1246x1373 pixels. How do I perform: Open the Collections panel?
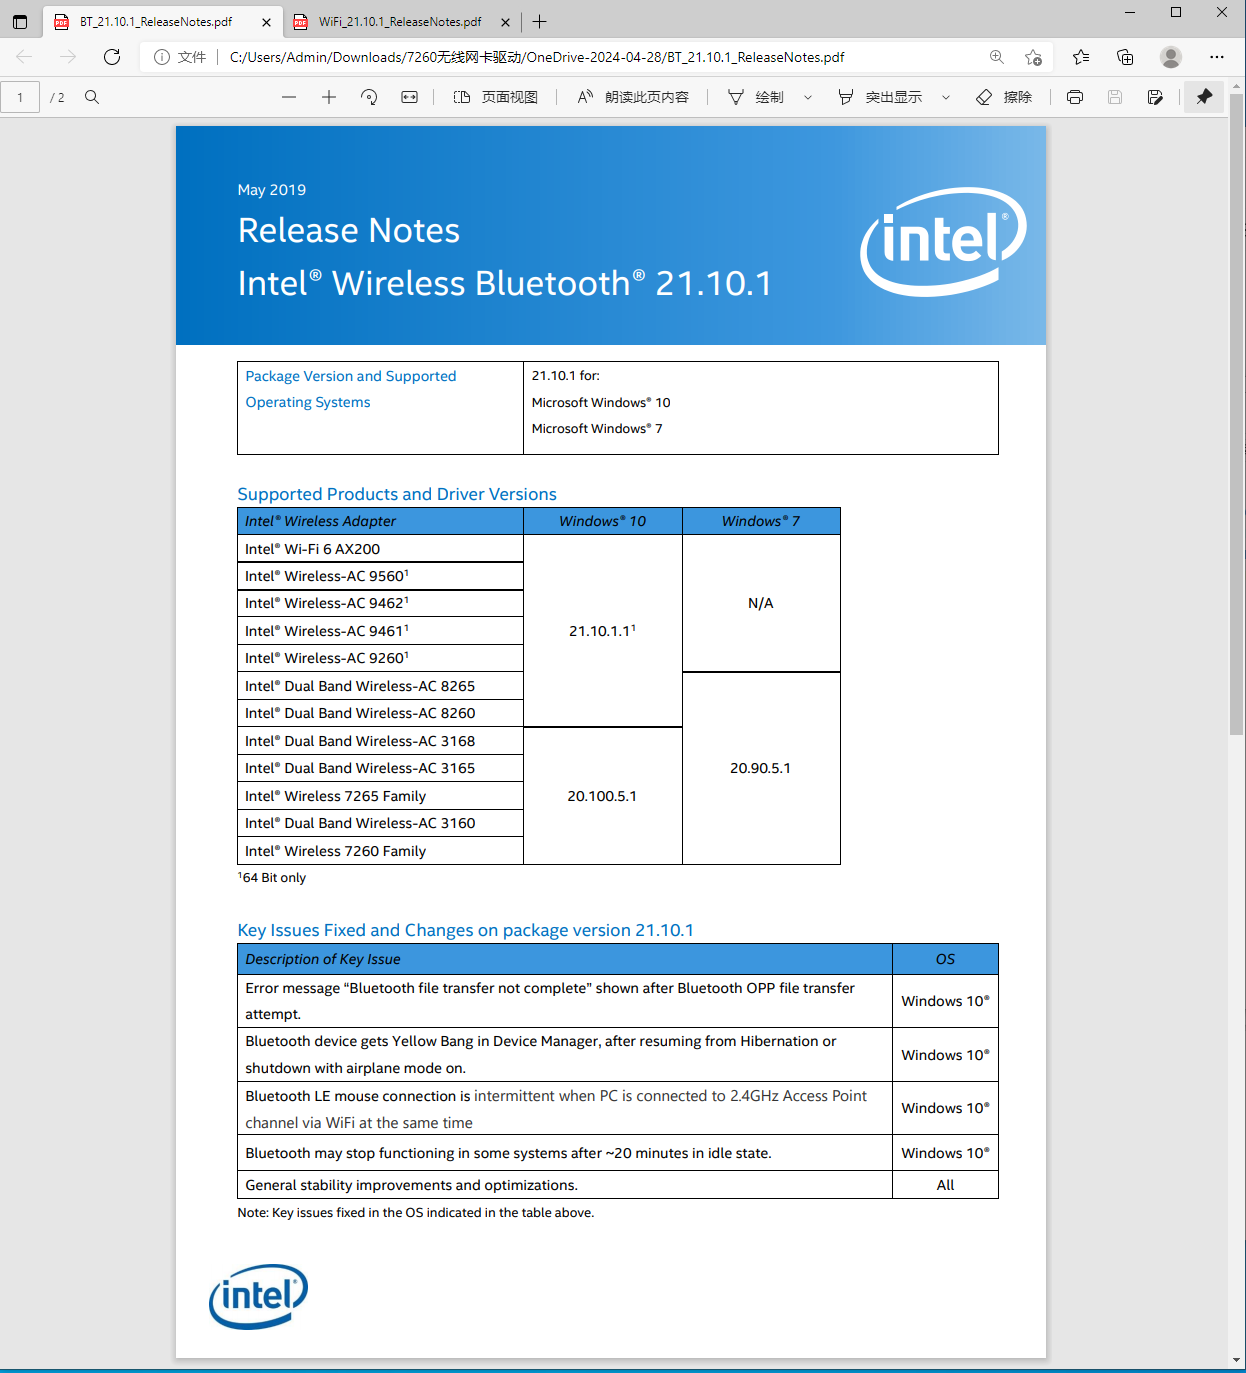click(x=1125, y=57)
